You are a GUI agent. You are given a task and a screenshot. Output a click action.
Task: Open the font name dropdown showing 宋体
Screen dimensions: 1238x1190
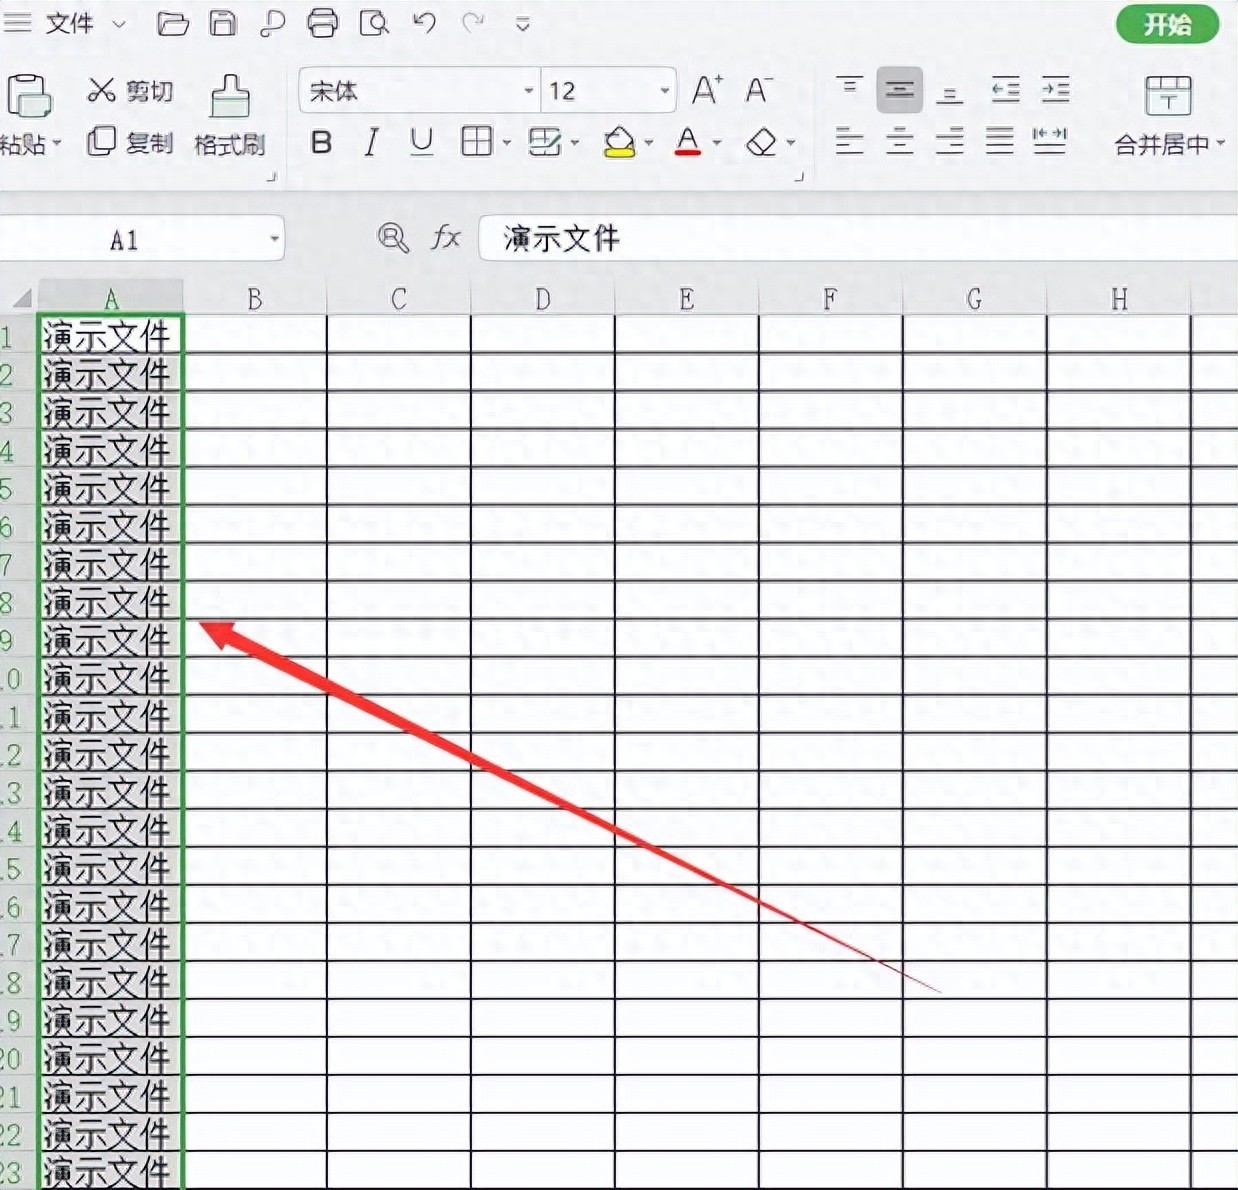[528, 91]
